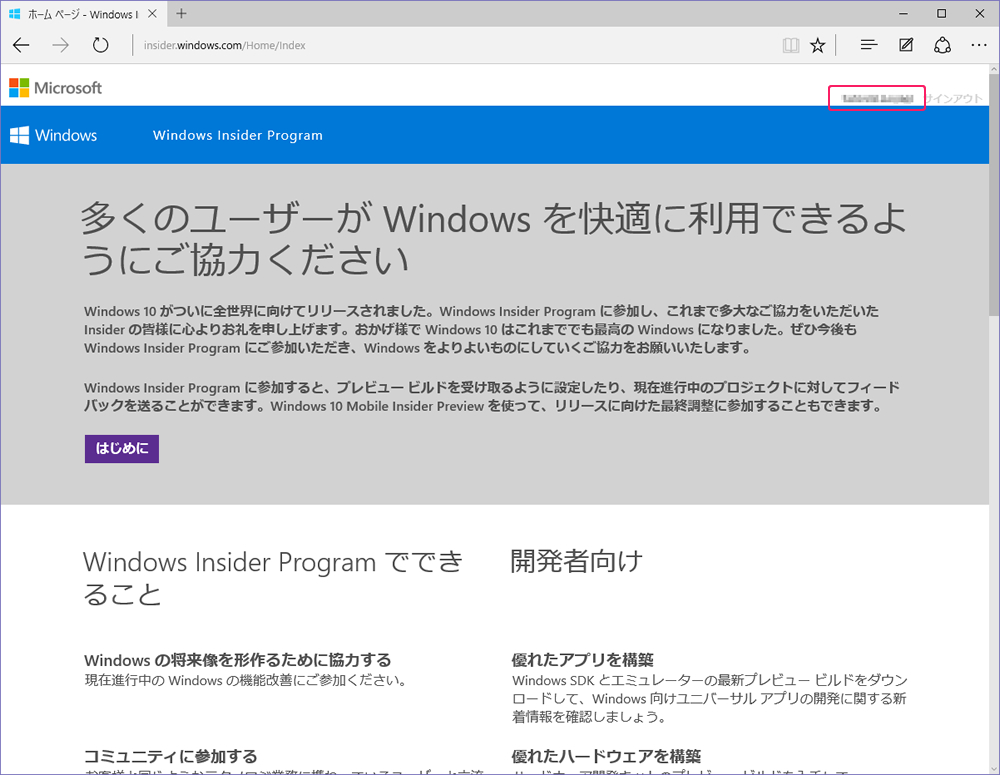Click the Windows logo in blue banner
The image size is (1000, 775).
tap(54, 135)
